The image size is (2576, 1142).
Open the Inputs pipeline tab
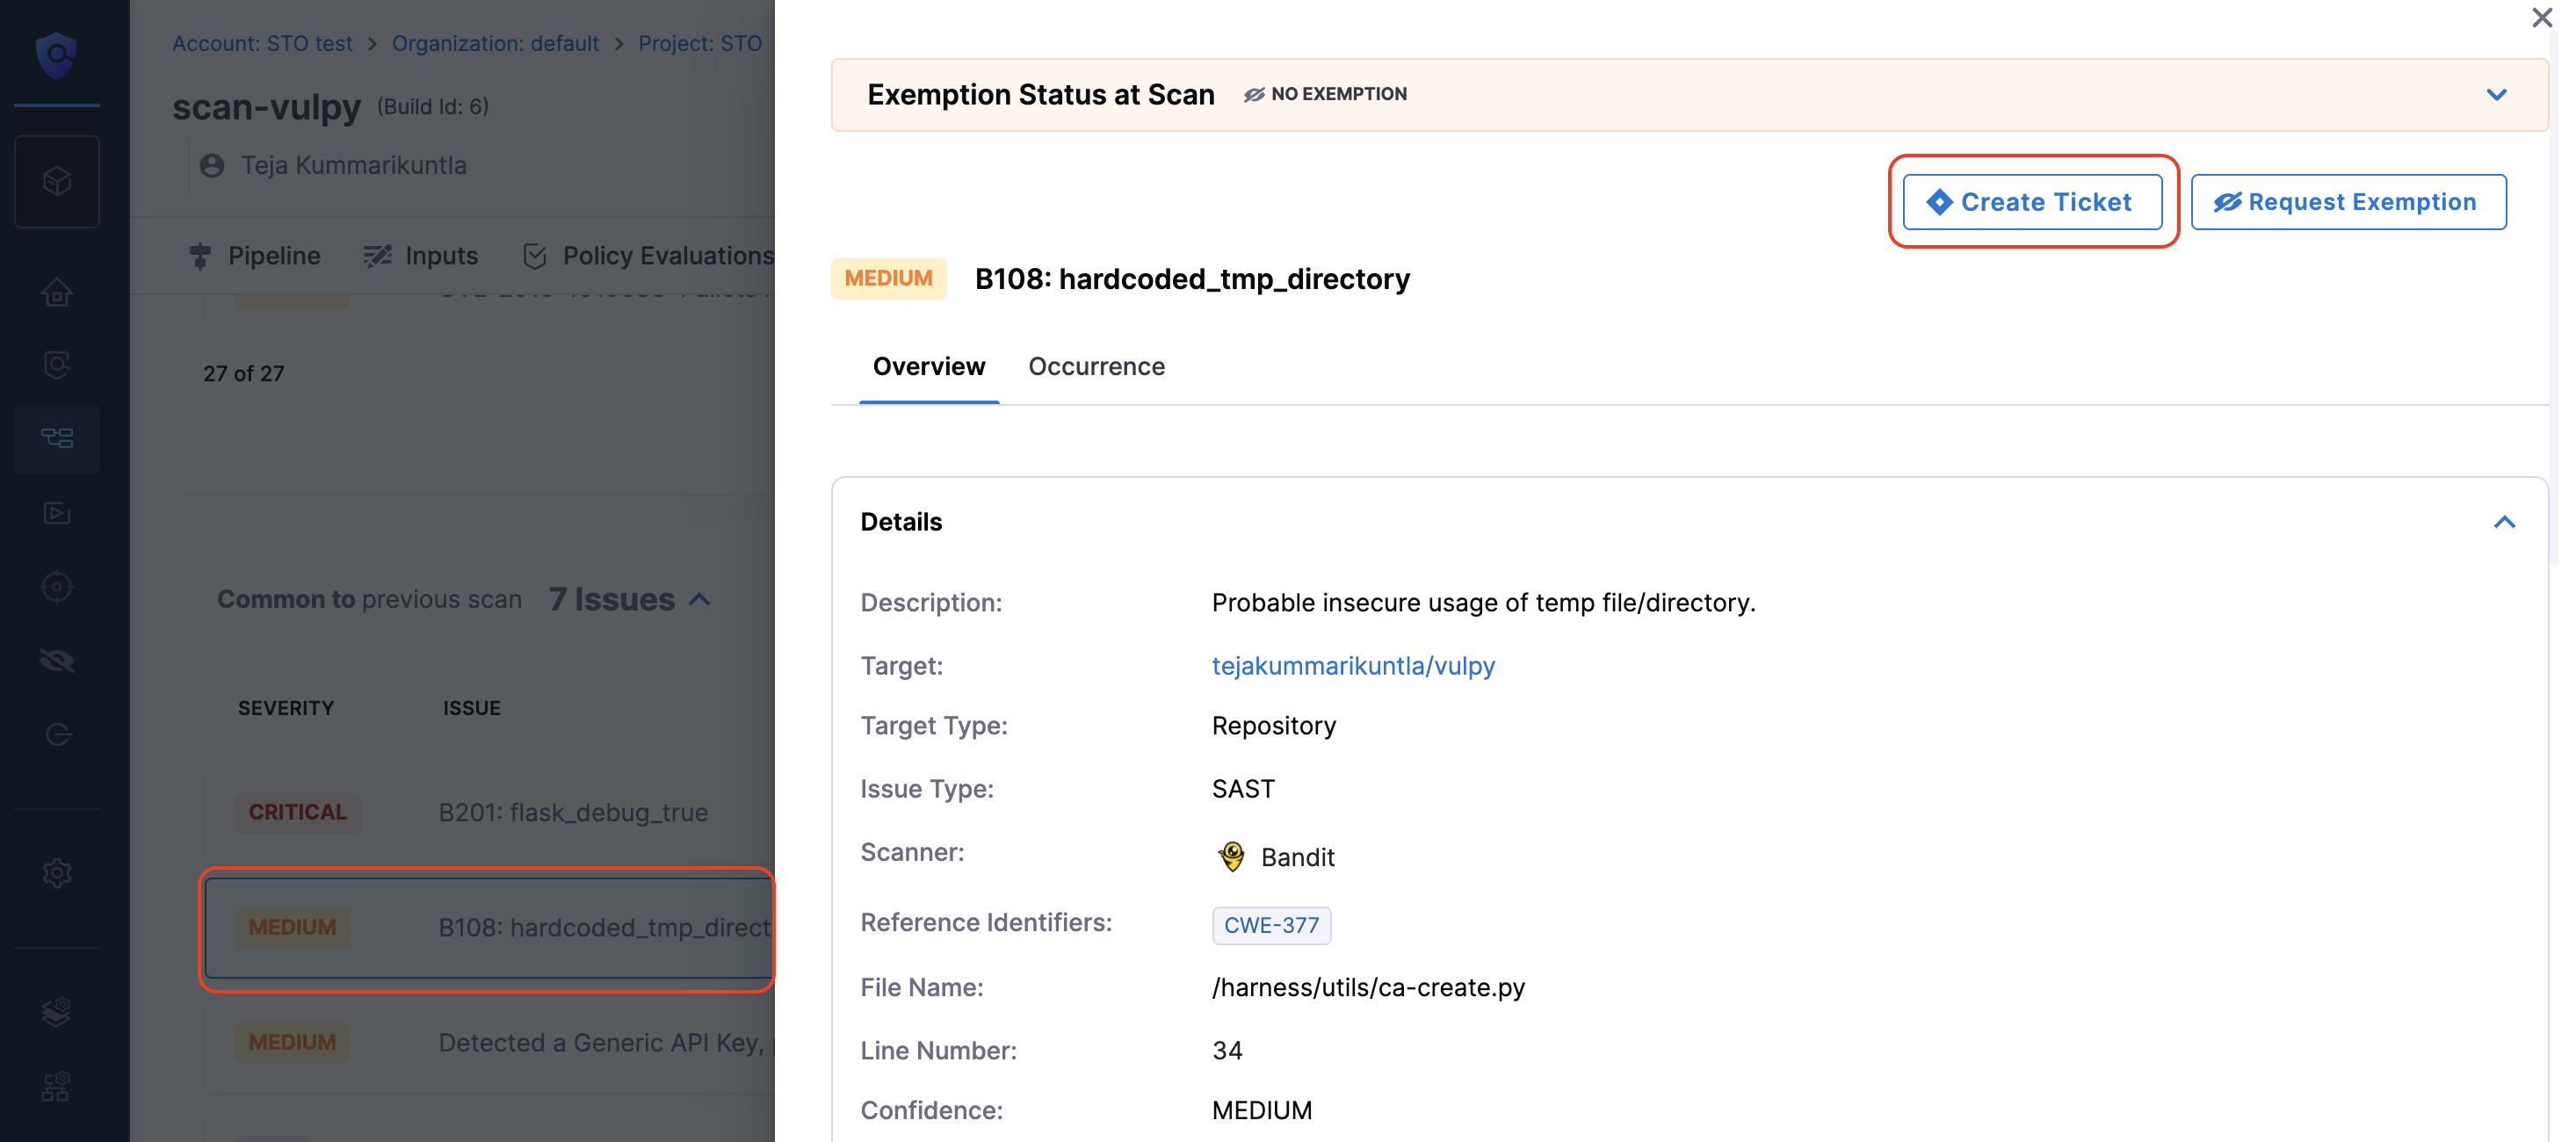click(x=421, y=256)
